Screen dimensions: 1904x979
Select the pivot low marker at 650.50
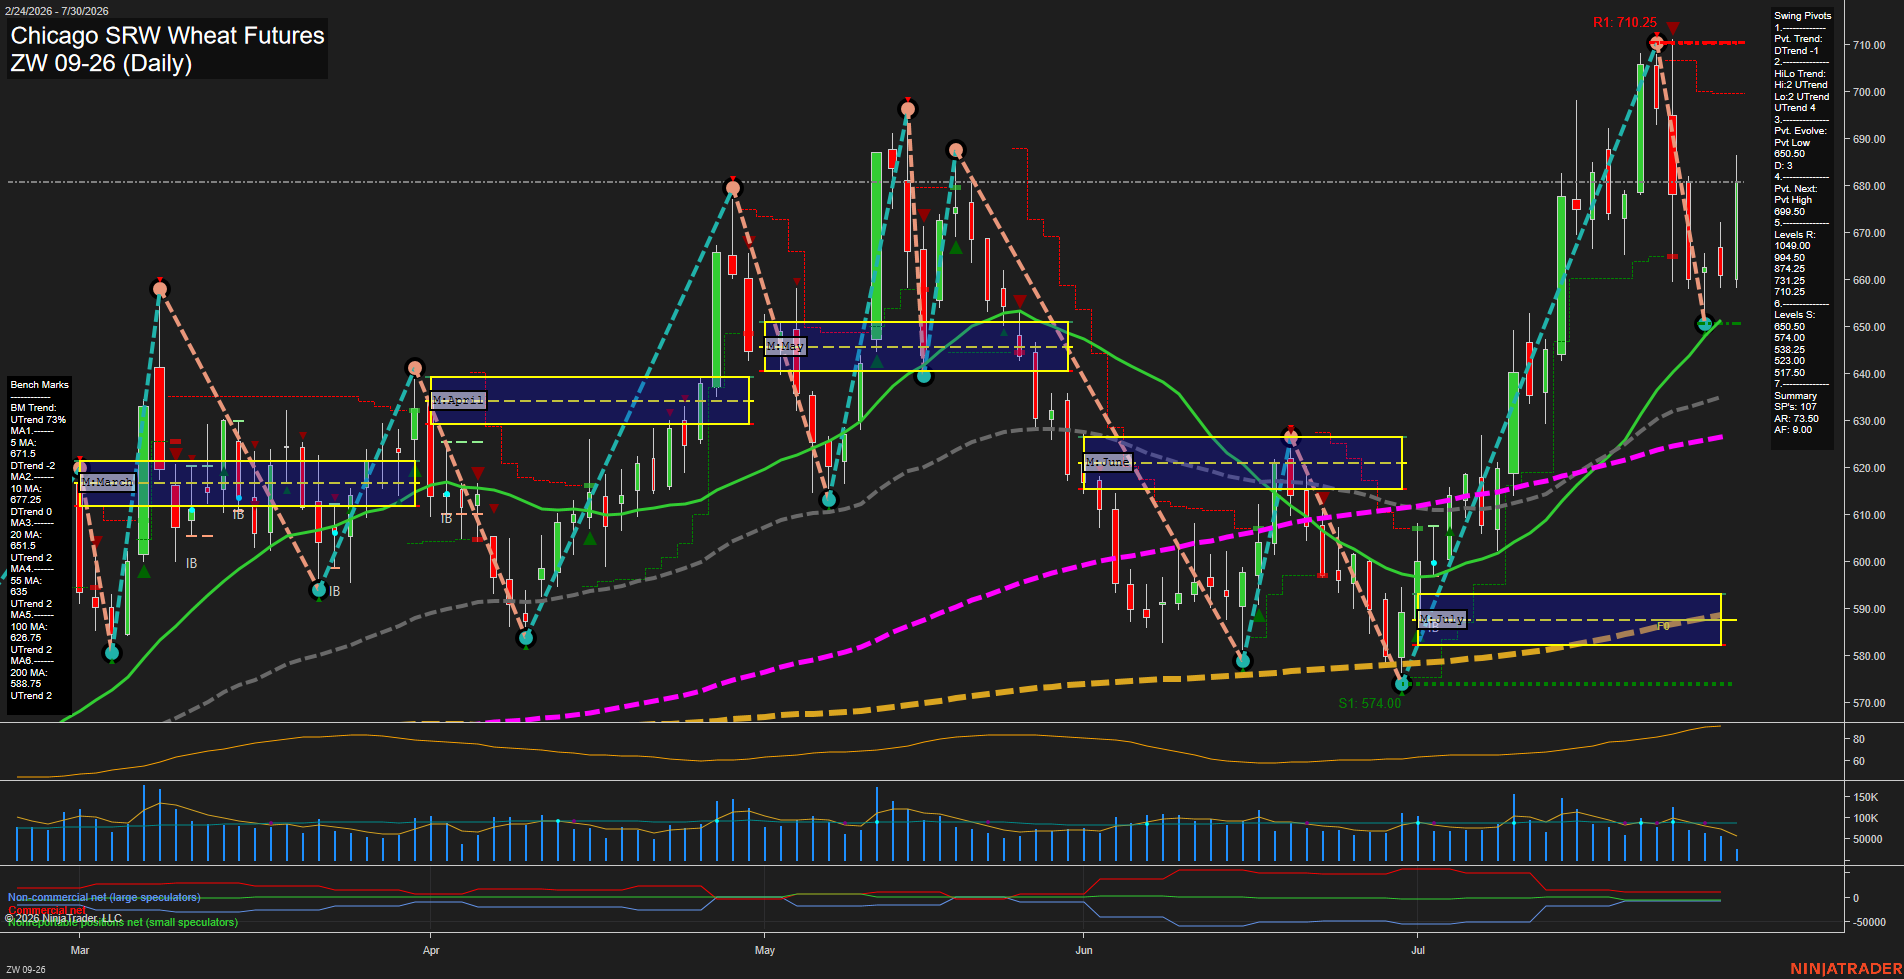click(1706, 323)
